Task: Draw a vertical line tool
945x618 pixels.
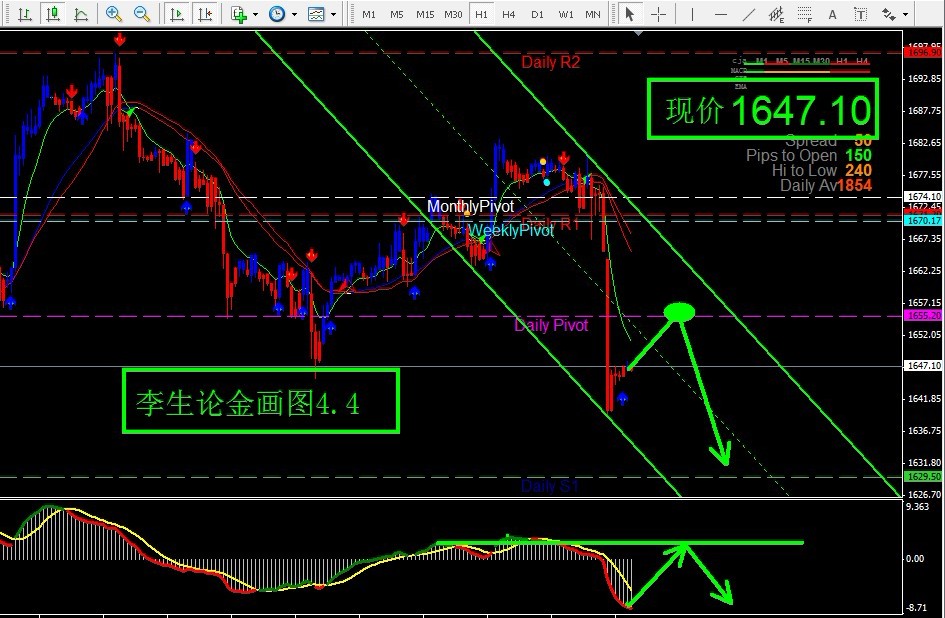Action: 692,14
